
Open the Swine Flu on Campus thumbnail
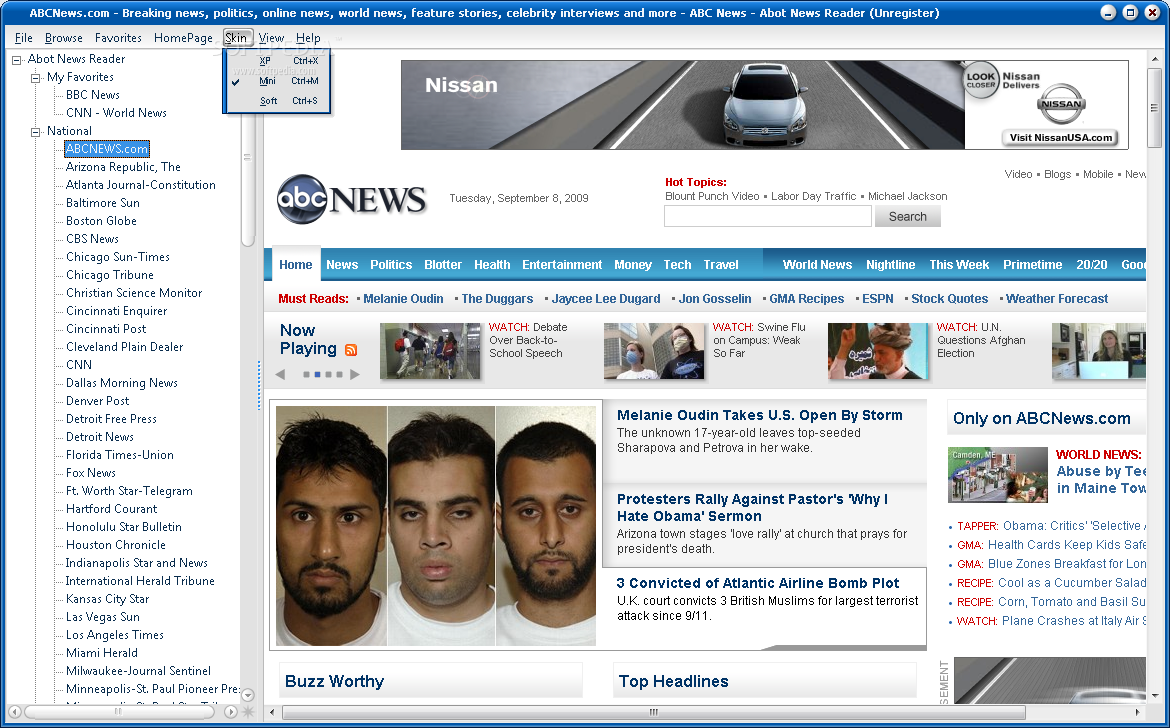[x=654, y=351]
